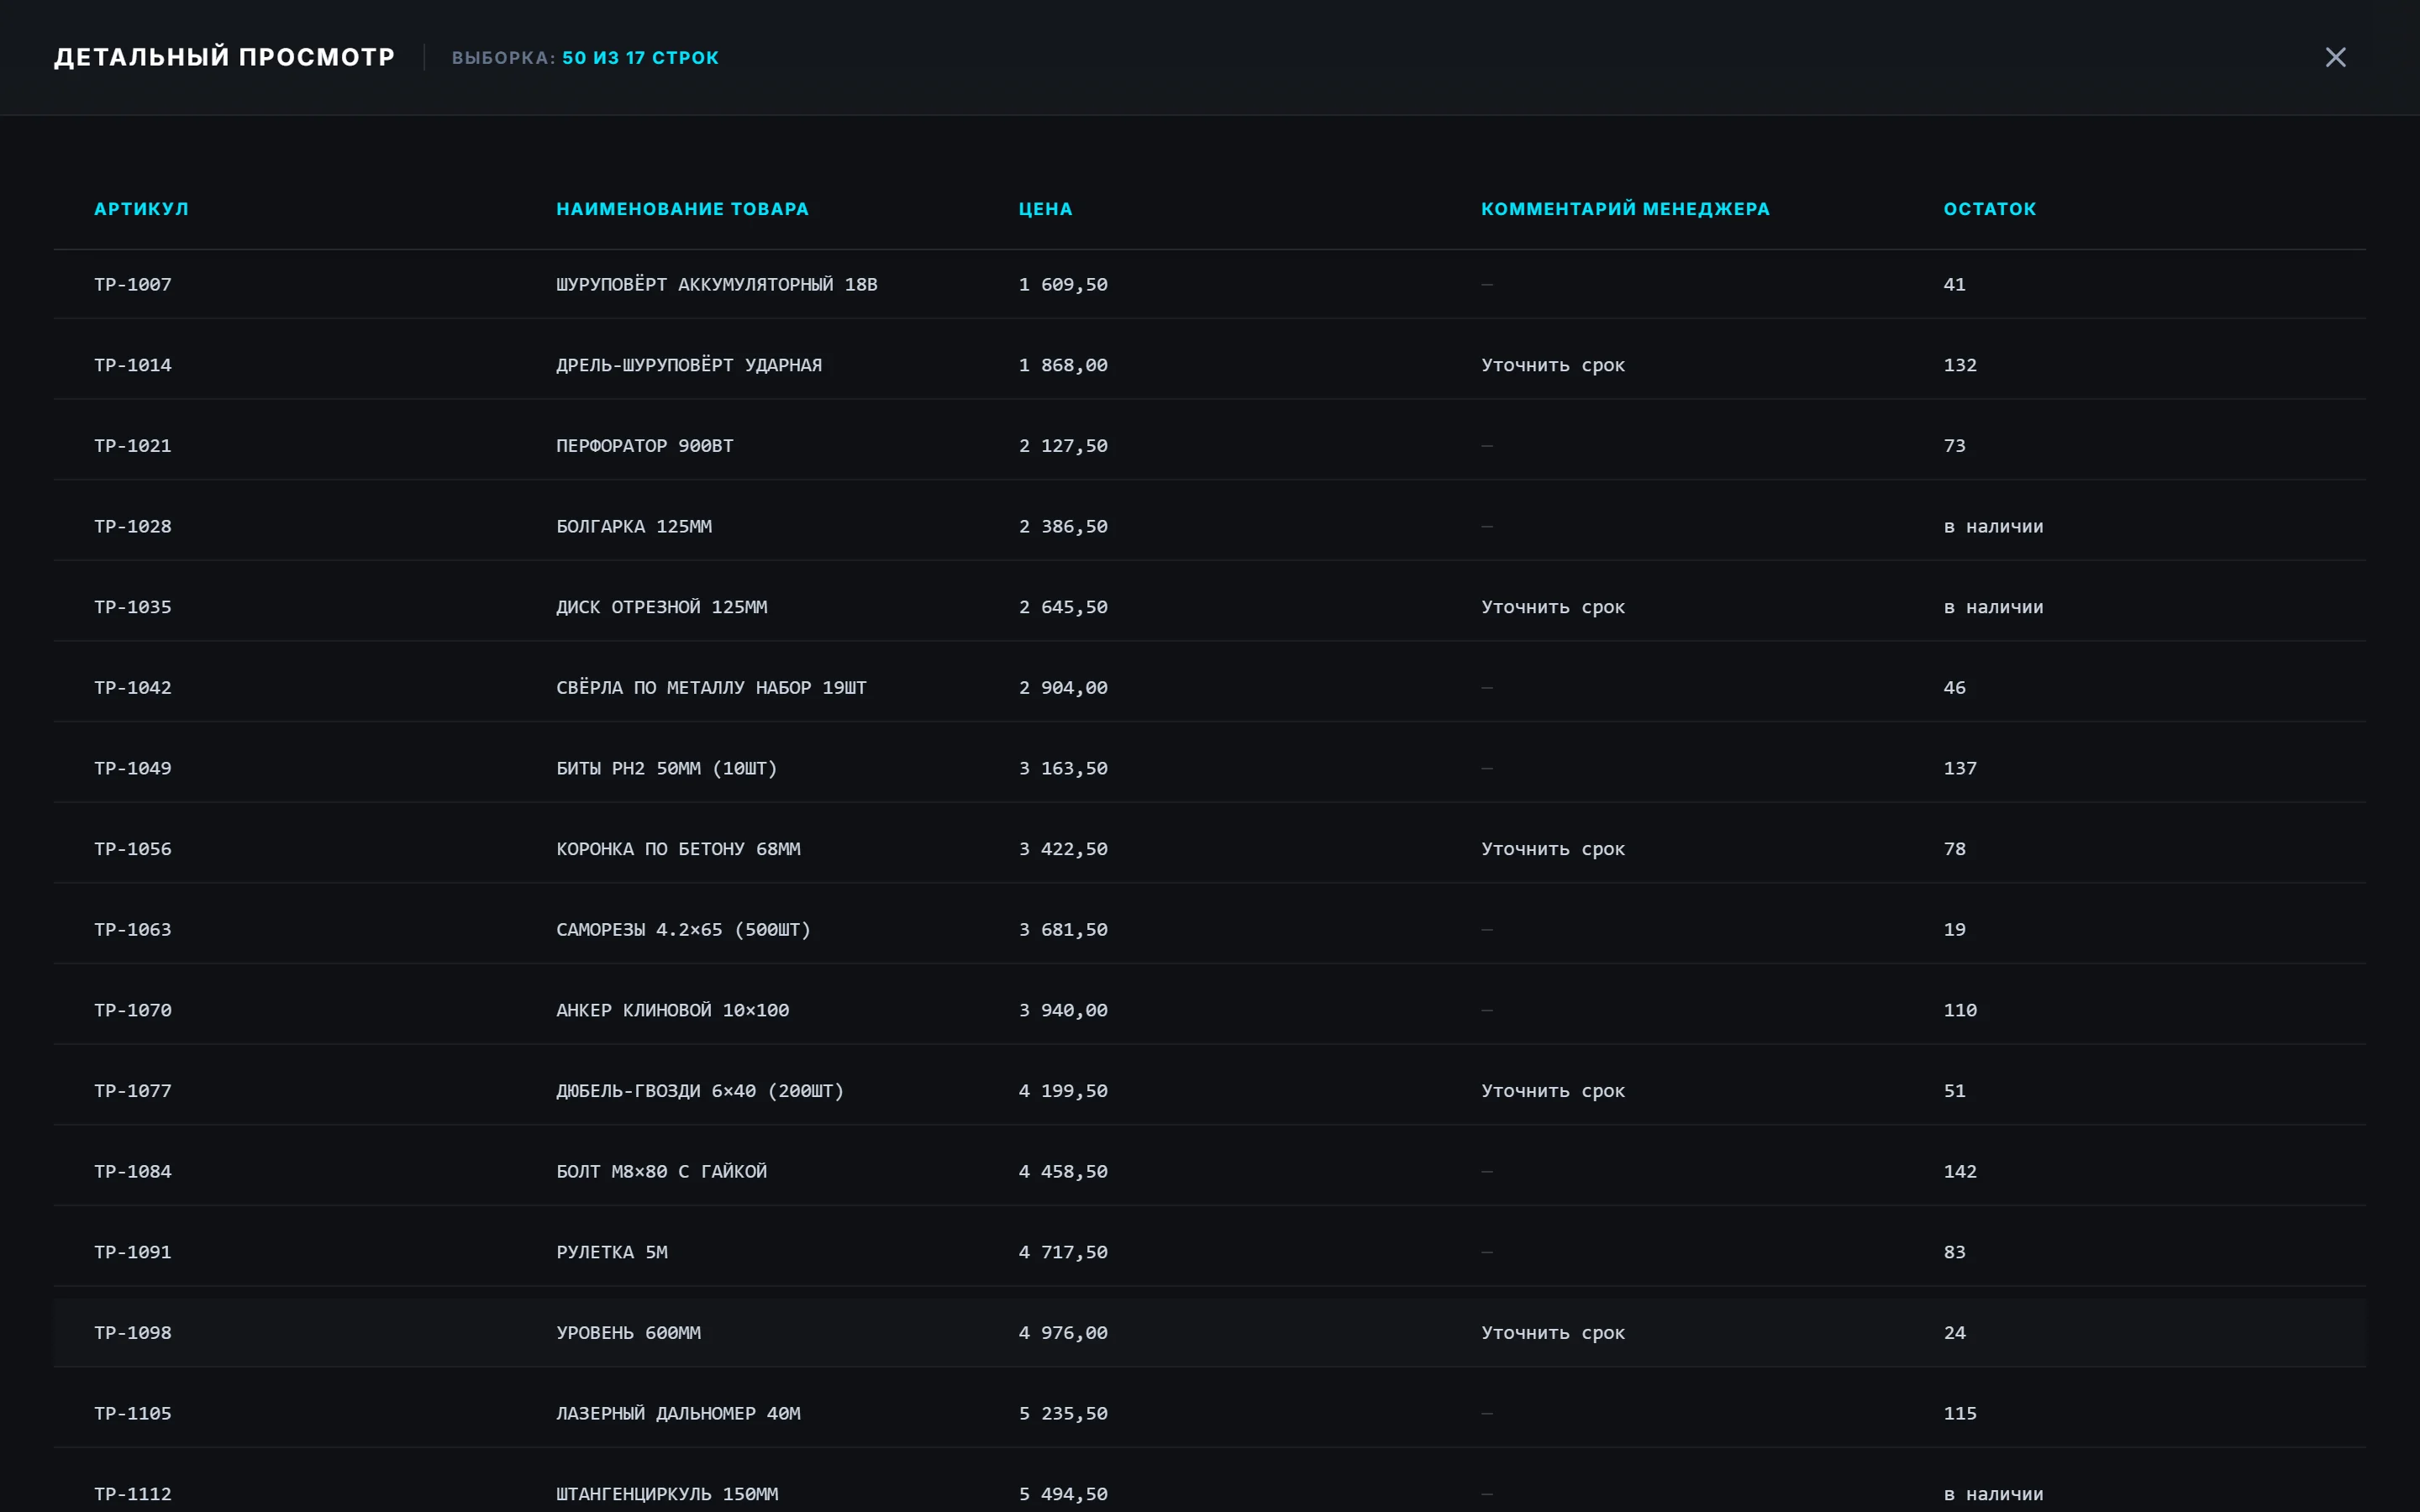
Task: Click the КОММЕНТАРИЙ МЕНЕДЖЕРА column header
Action: [x=1625, y=209]
